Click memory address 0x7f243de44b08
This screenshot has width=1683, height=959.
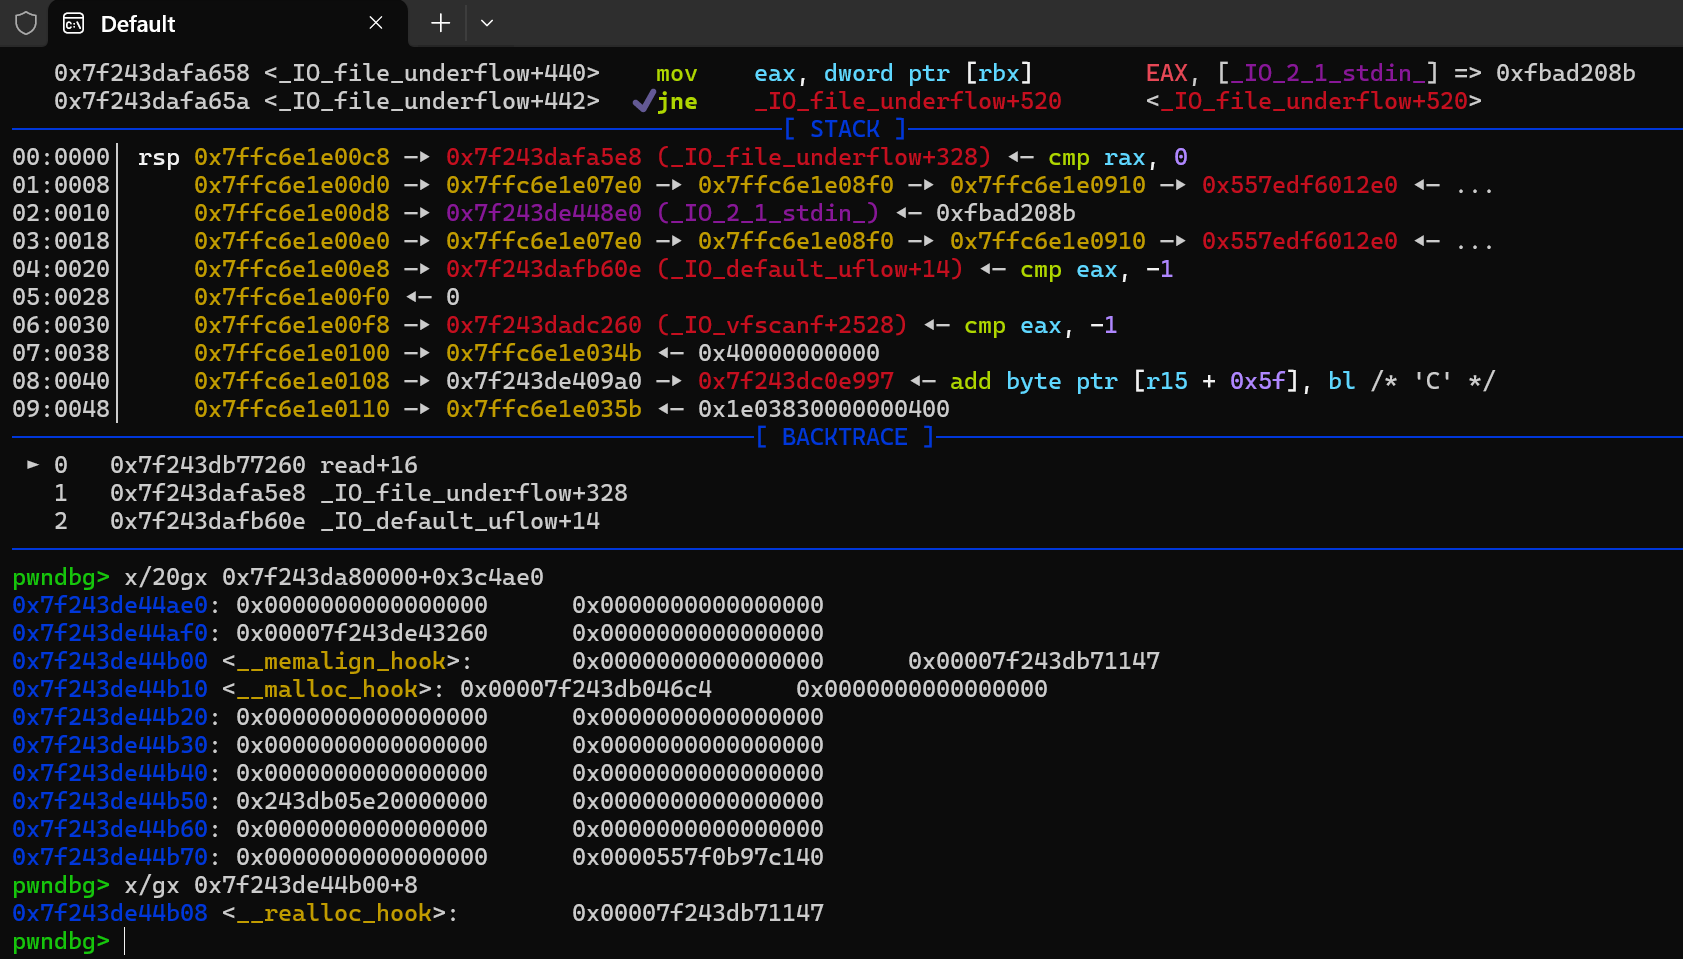110,913
